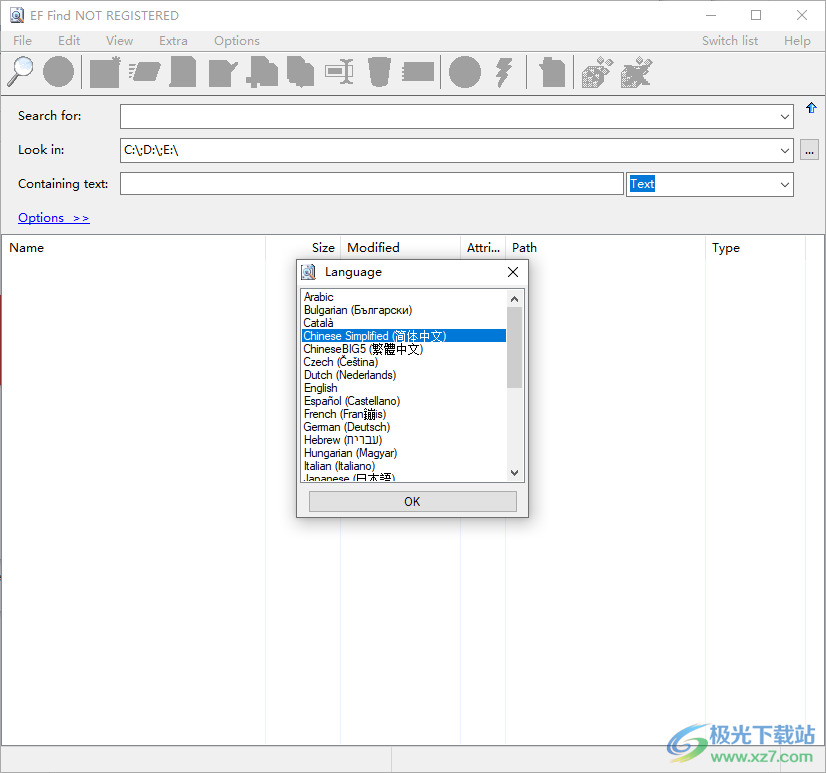Select Czech (Čeština) language

tap(404, 362)
